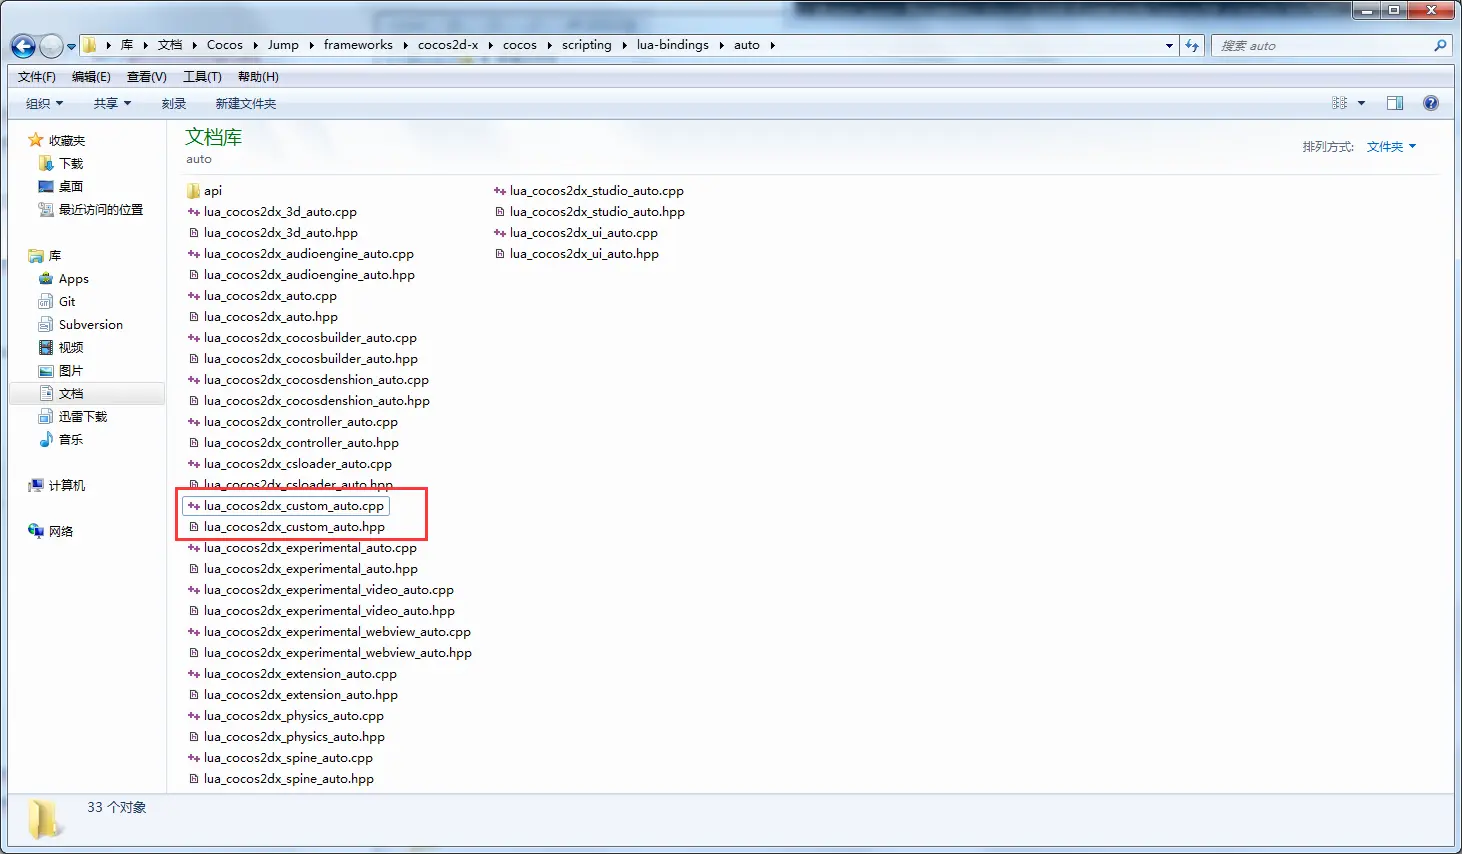The height and width of the screenshot is (854, 1462).
Task: Open the Apps library
Action: coord(73,279)
